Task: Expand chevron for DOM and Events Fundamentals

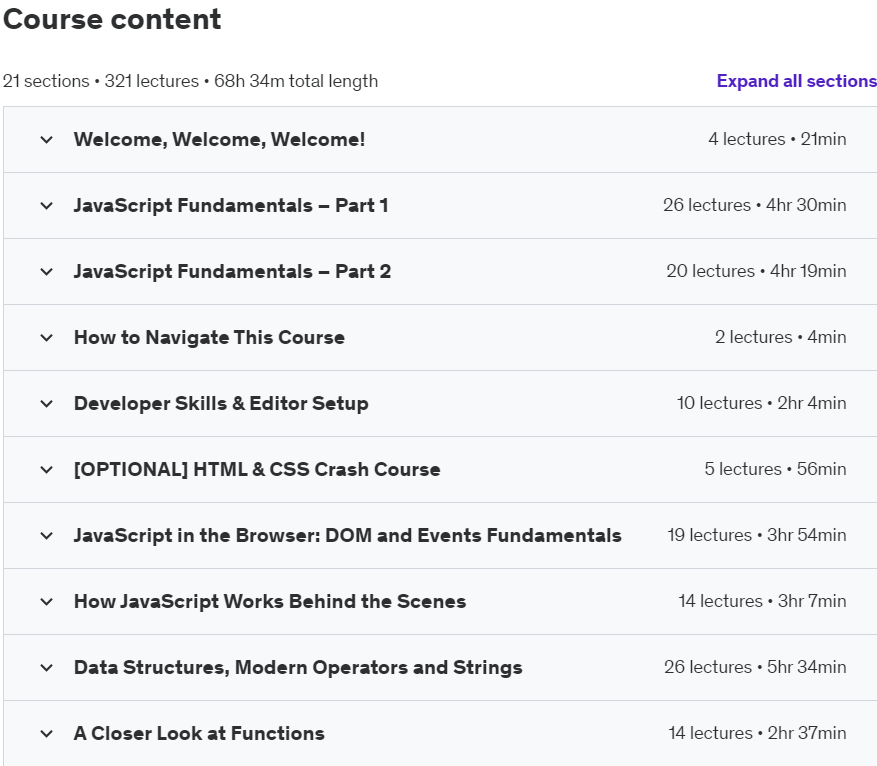Action: 46,536
